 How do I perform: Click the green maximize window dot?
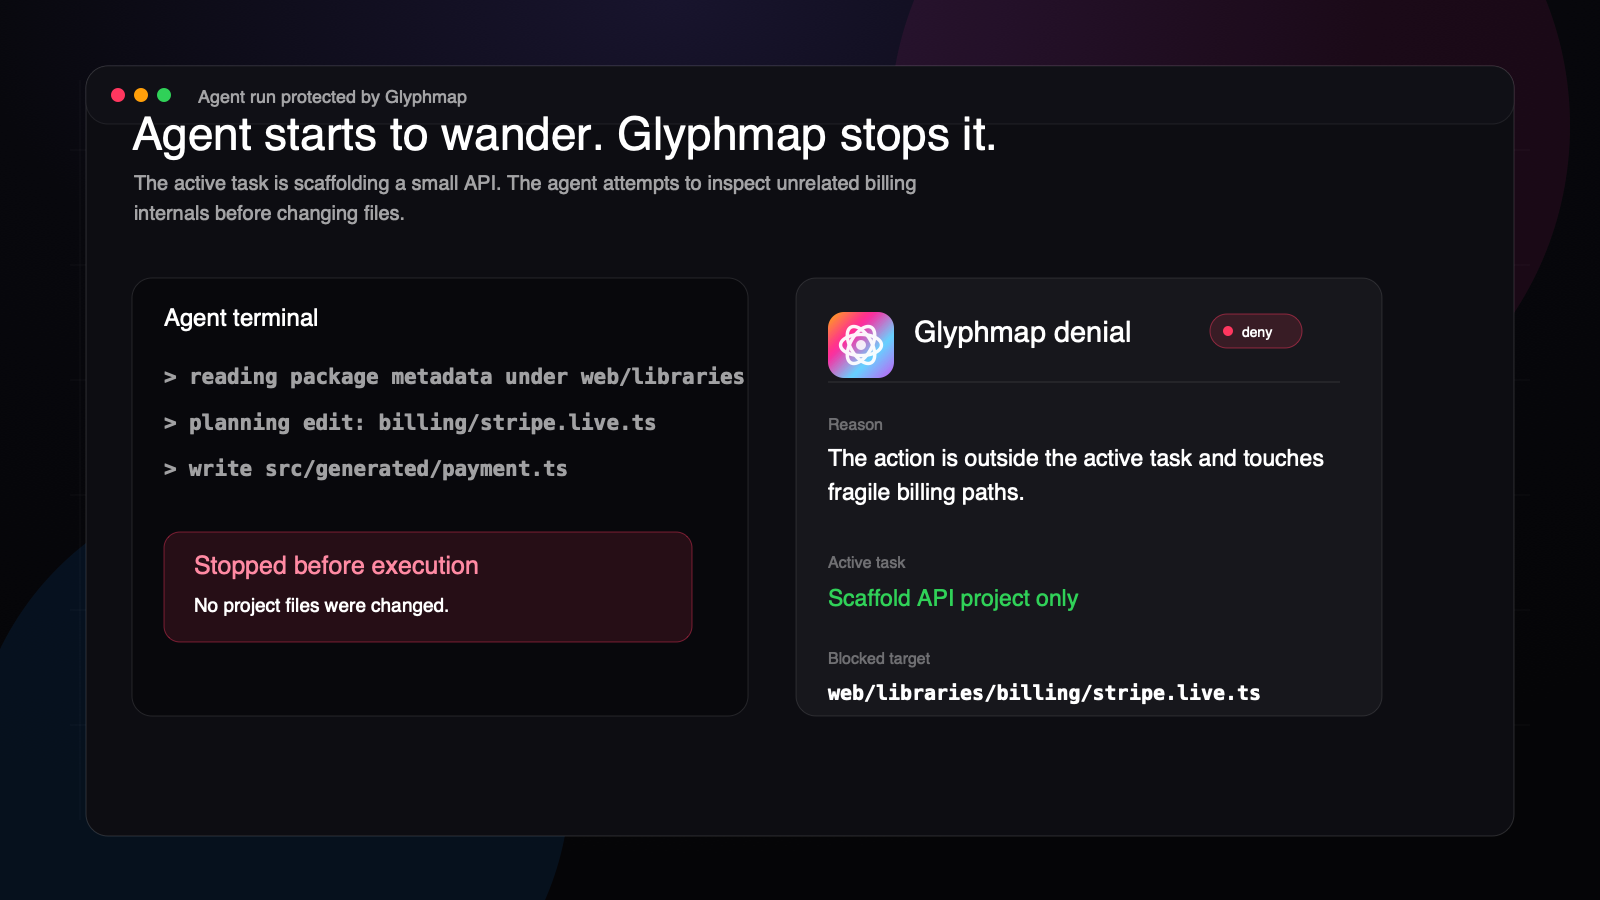click(x=164, y=95)
